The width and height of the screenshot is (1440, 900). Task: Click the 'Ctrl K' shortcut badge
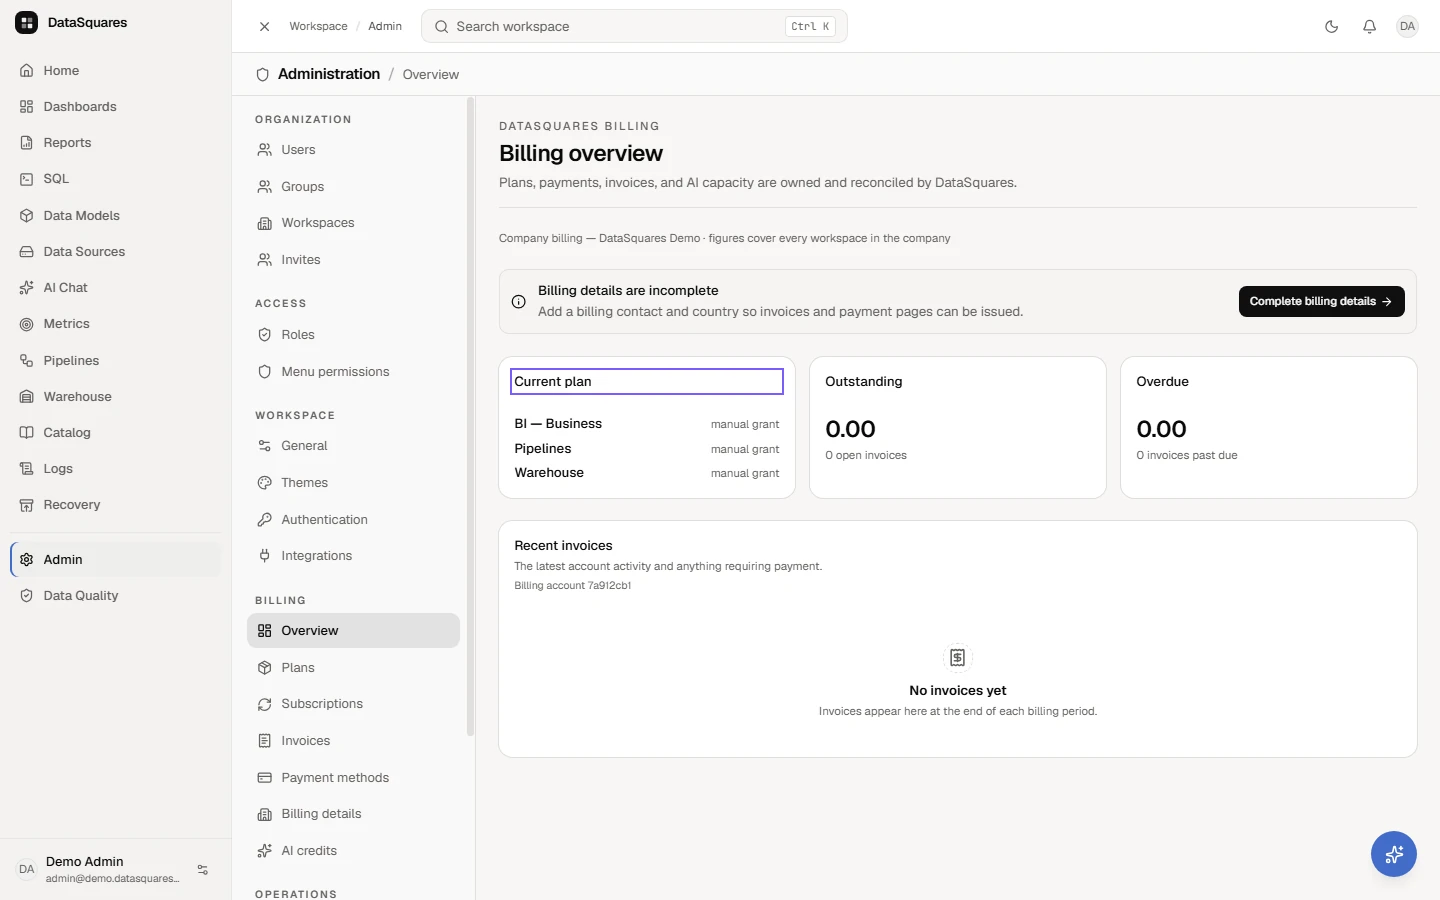pyautogui.click(x=810, y=27)
